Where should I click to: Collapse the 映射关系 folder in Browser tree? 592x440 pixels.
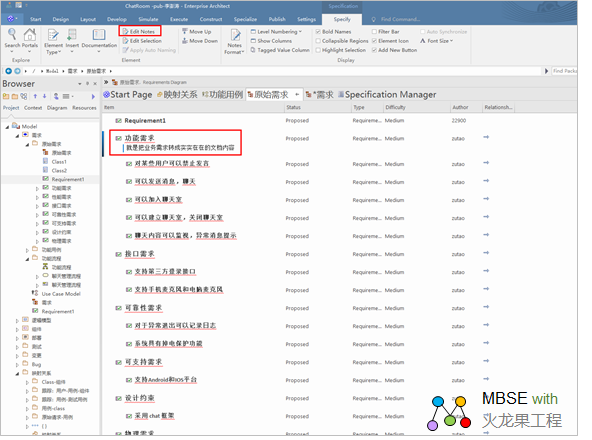click(x=17, y=374)
